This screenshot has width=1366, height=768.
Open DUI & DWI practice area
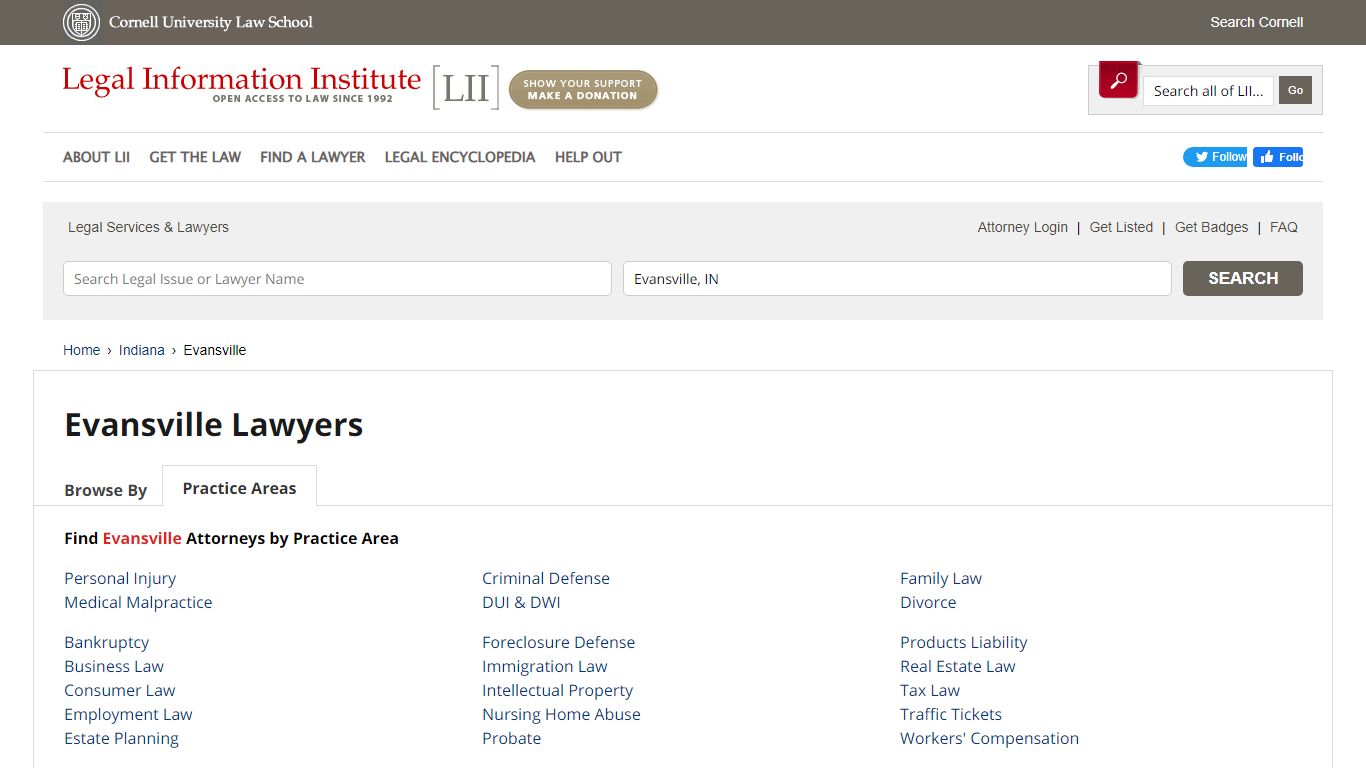click(x=521, y=602)
